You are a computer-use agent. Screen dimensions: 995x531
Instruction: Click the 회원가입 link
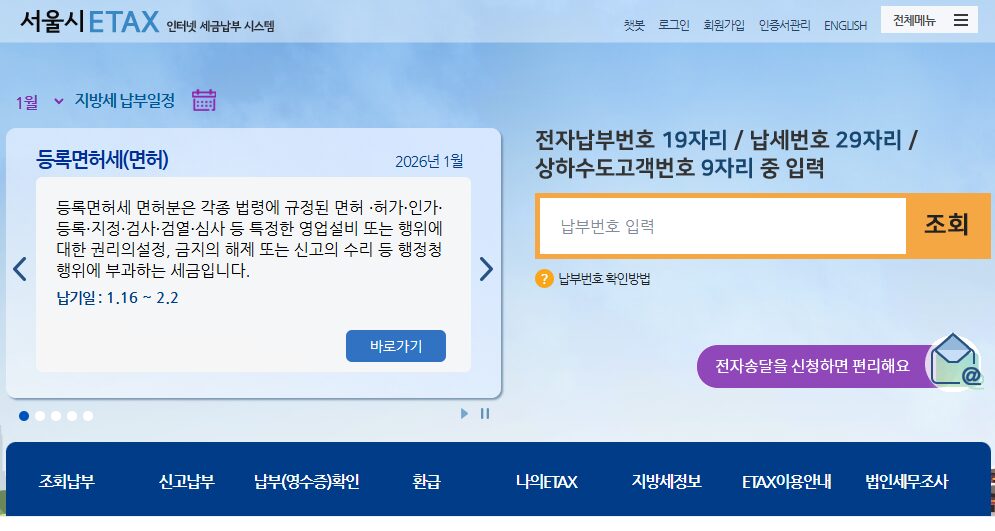tap(724, 25)
